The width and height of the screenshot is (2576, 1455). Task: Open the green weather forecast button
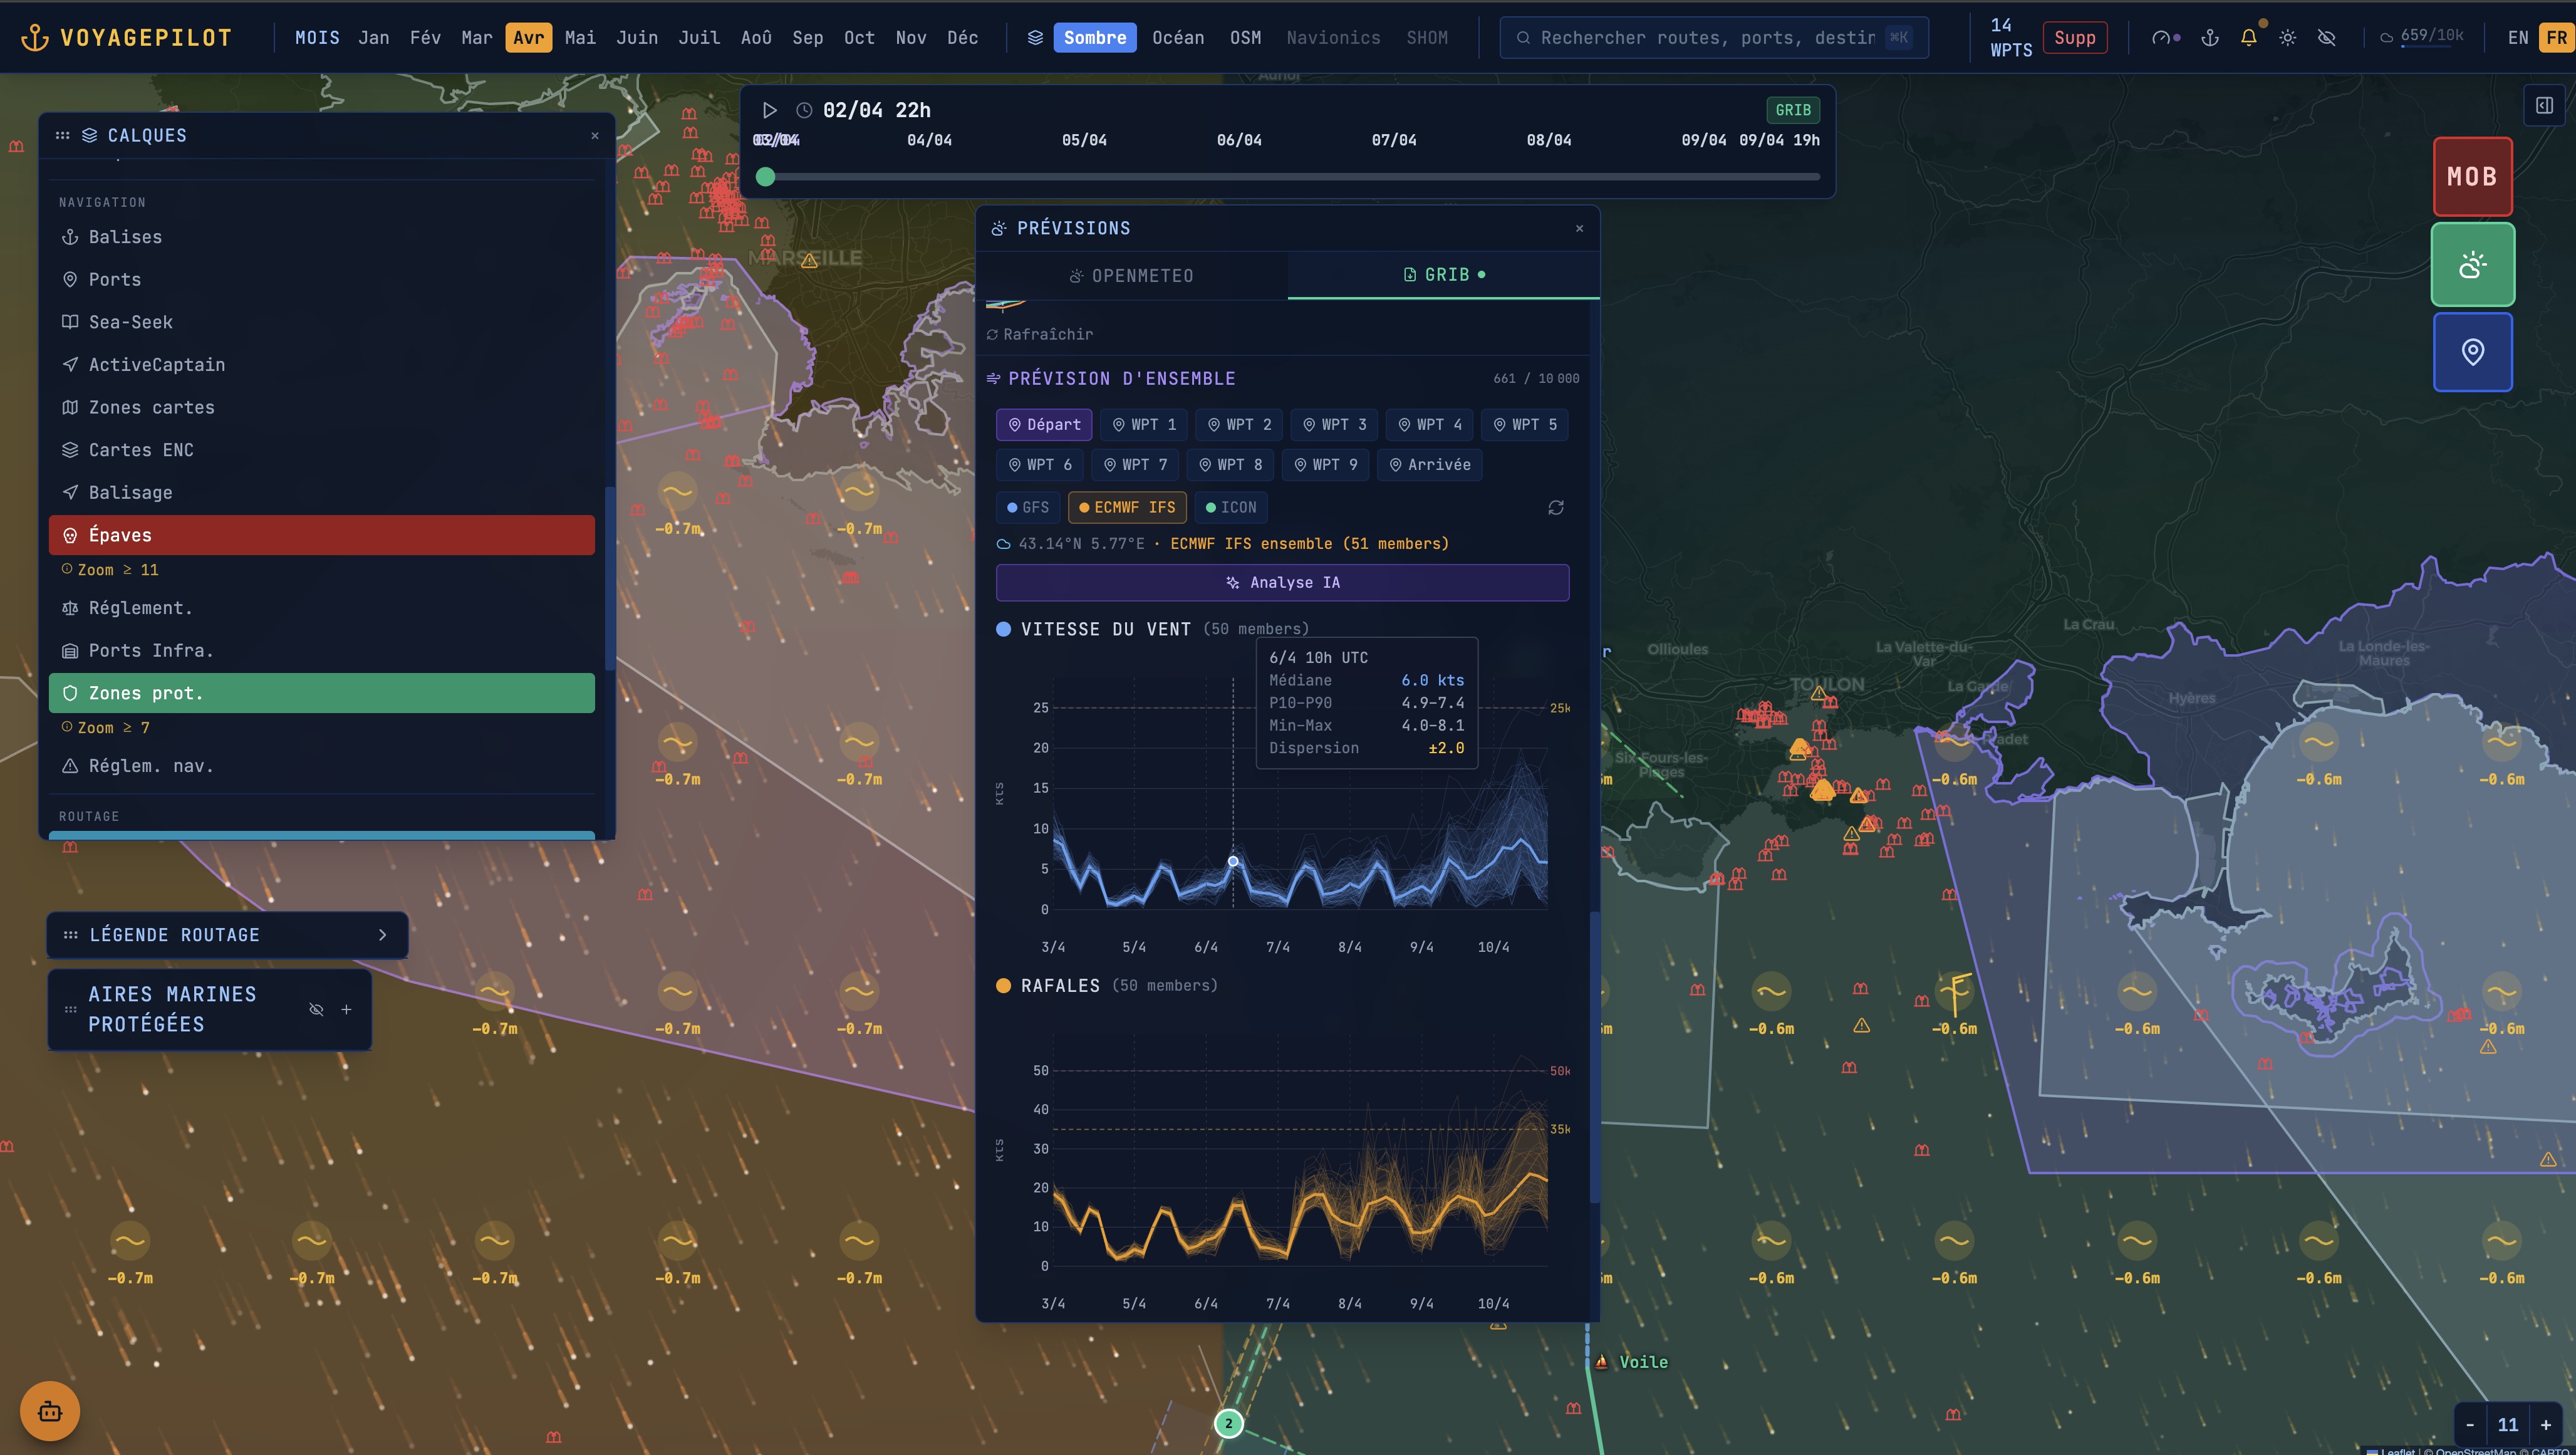click(x=2472, y=265)
